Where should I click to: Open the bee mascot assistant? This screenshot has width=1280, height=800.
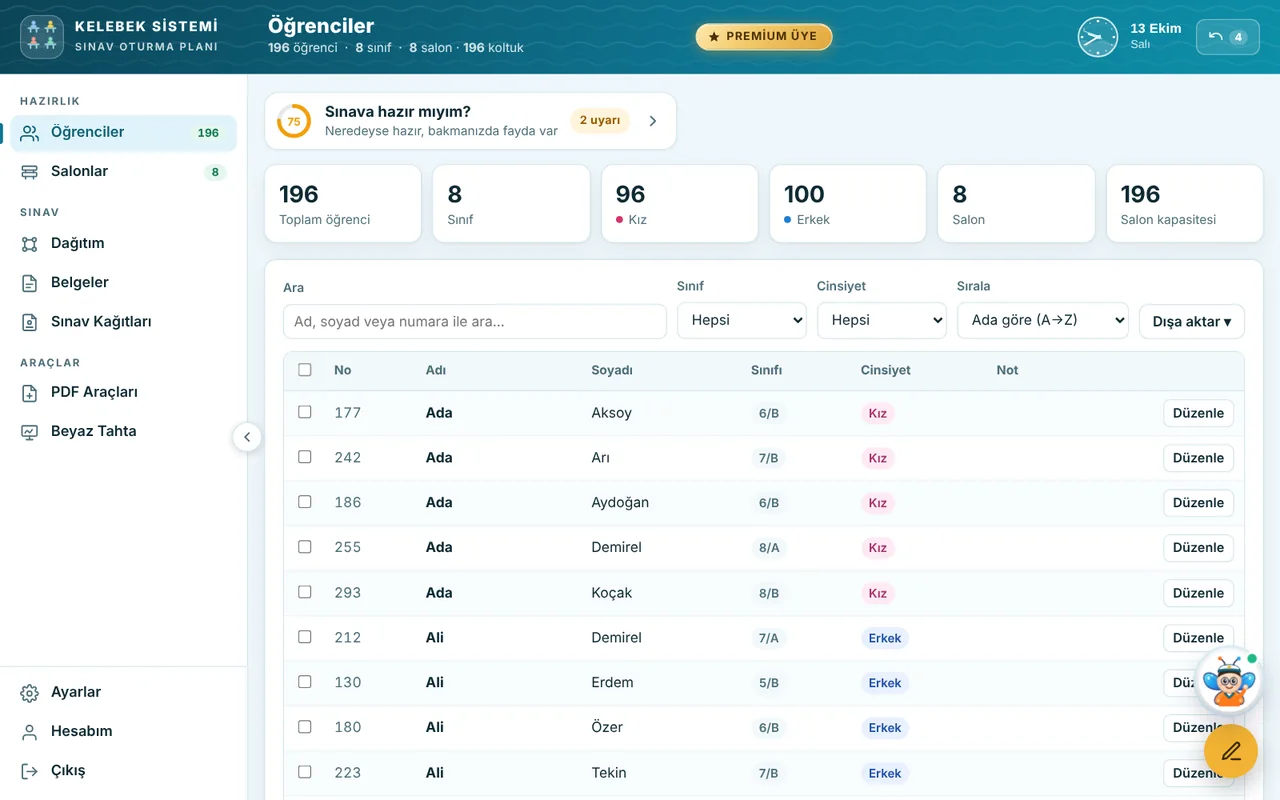pos(1229,680)
